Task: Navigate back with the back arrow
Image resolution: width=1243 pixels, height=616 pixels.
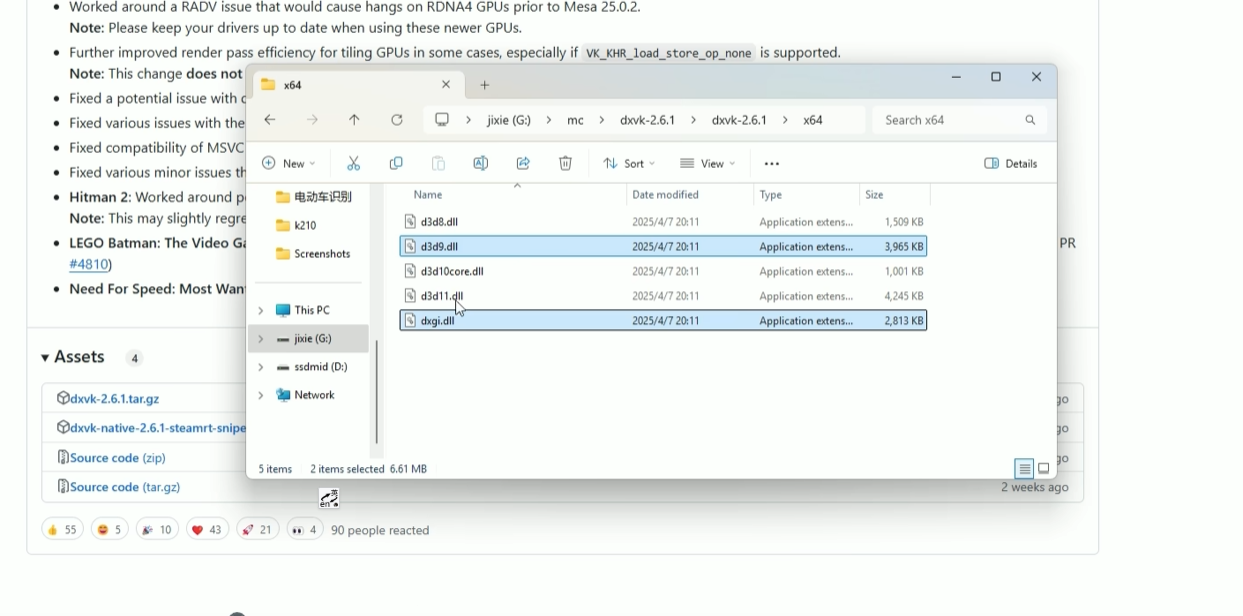Action: [x=270, y=120]
